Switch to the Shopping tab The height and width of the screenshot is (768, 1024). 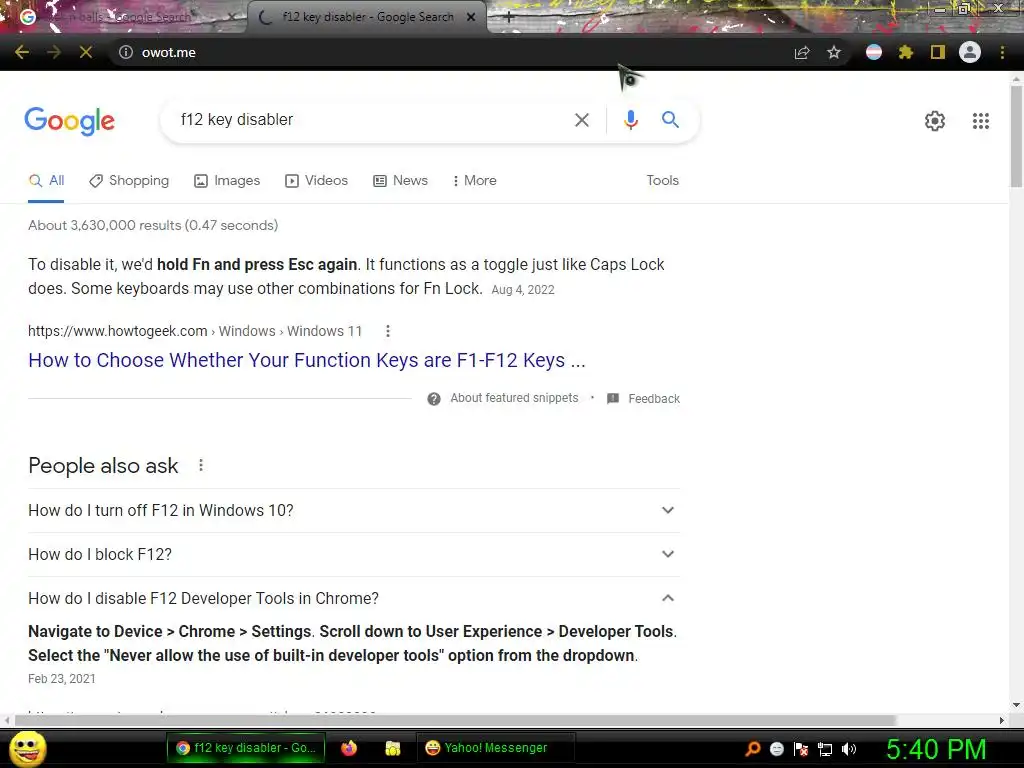[129, 181]
